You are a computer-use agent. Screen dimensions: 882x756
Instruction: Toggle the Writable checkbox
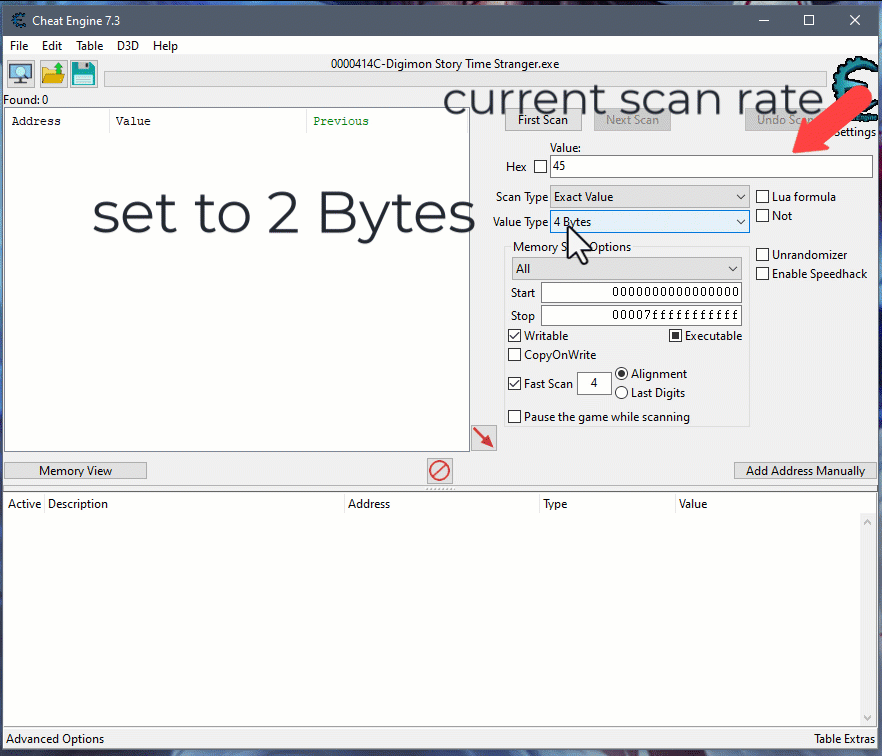click(515, 336)
